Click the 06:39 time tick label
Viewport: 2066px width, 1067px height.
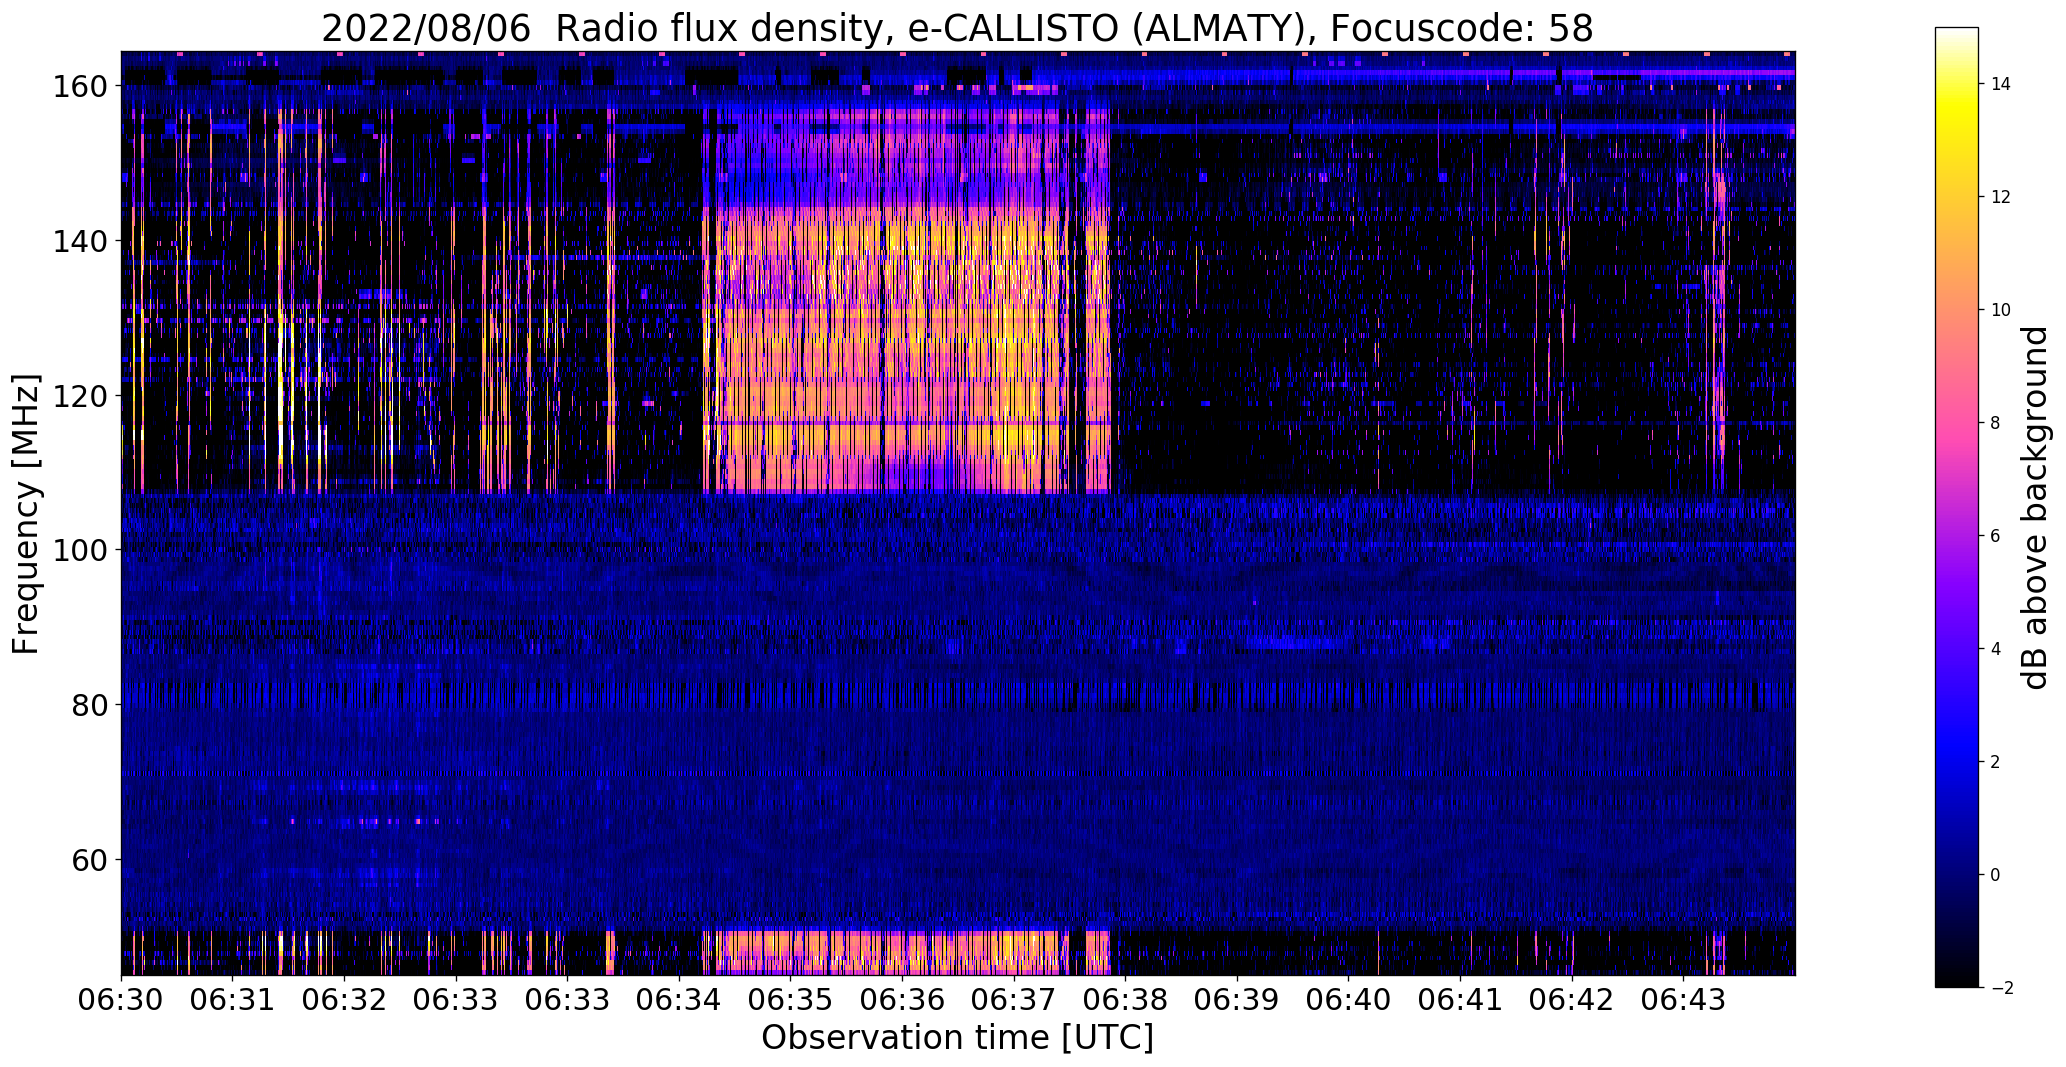[x=1237, y=1000]
